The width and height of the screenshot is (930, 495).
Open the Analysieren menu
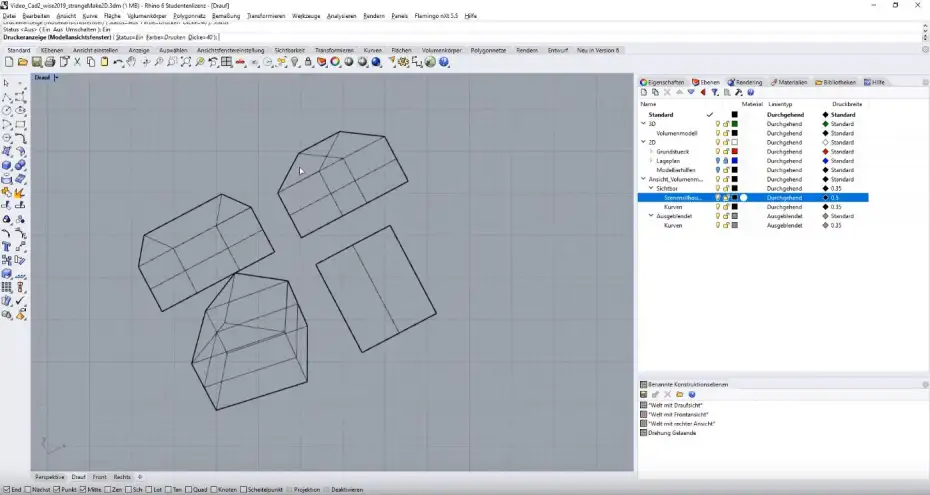pos(342,16)
